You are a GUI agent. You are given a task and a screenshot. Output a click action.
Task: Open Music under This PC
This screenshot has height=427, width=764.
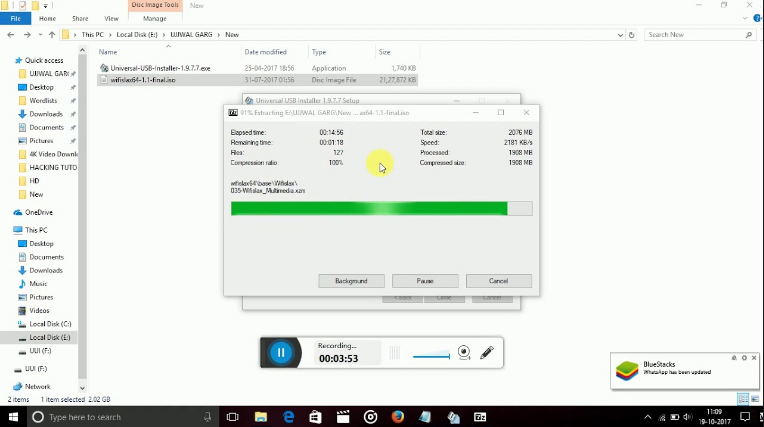point(38,284)
